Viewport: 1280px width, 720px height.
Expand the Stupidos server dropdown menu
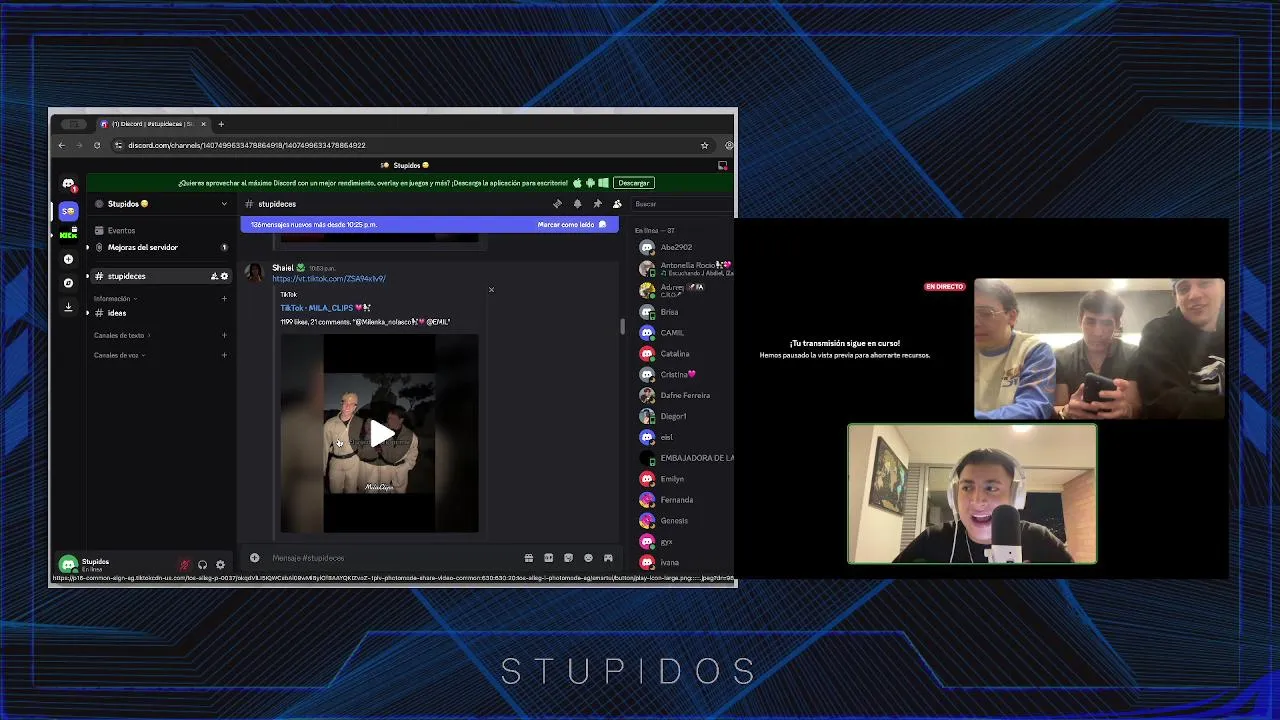[224, 204]
